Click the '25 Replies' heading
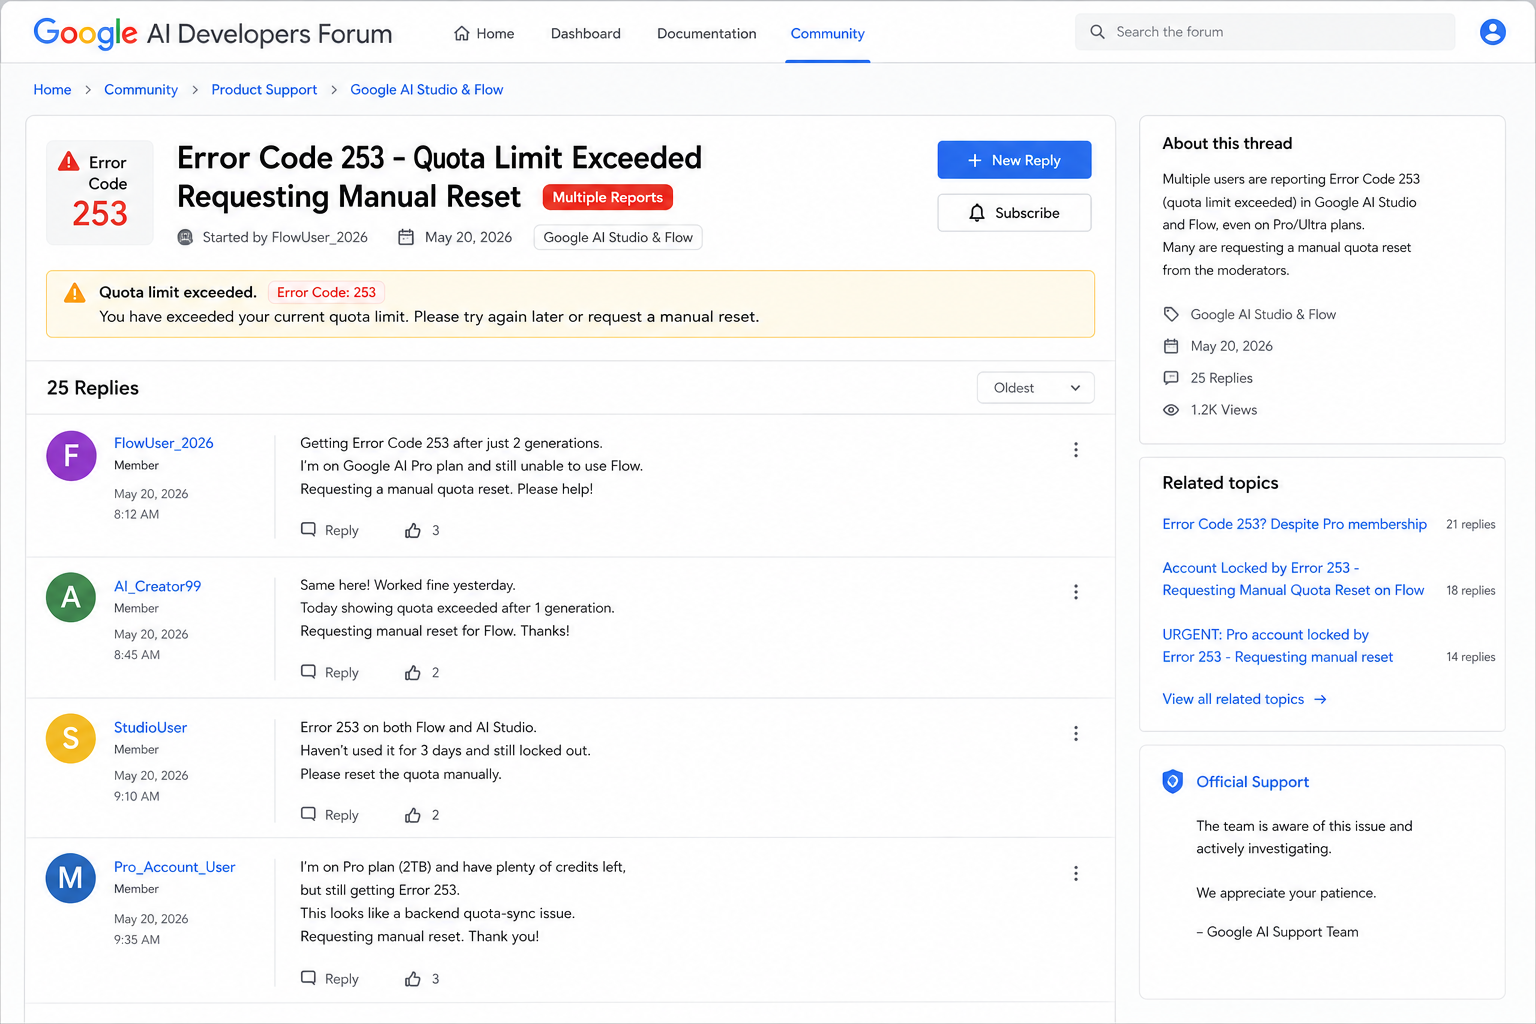Viewport: 1536px width, 1024px height. click(93, 388)
